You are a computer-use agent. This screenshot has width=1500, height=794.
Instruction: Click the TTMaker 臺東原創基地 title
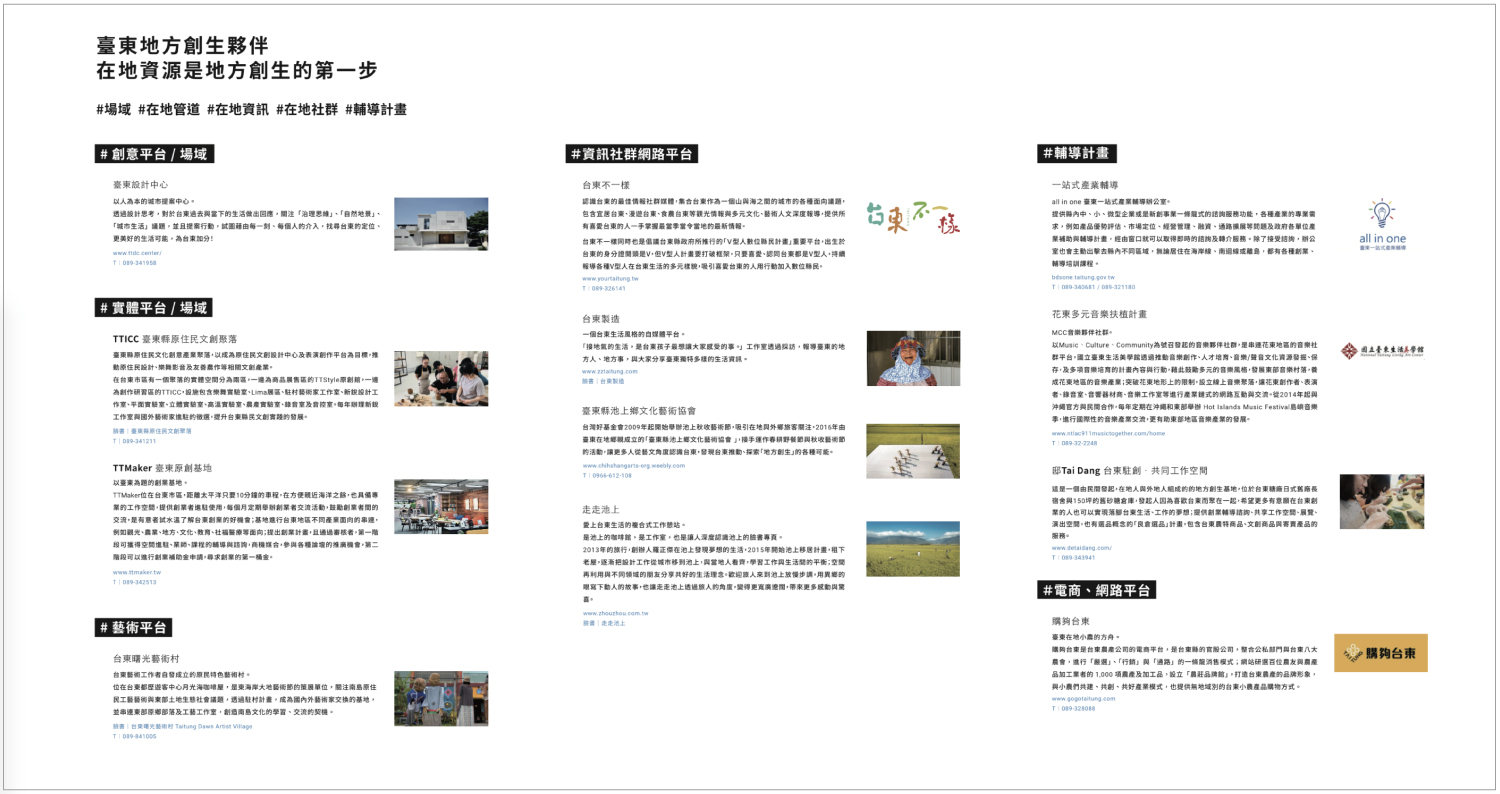[x=163, y=468]
